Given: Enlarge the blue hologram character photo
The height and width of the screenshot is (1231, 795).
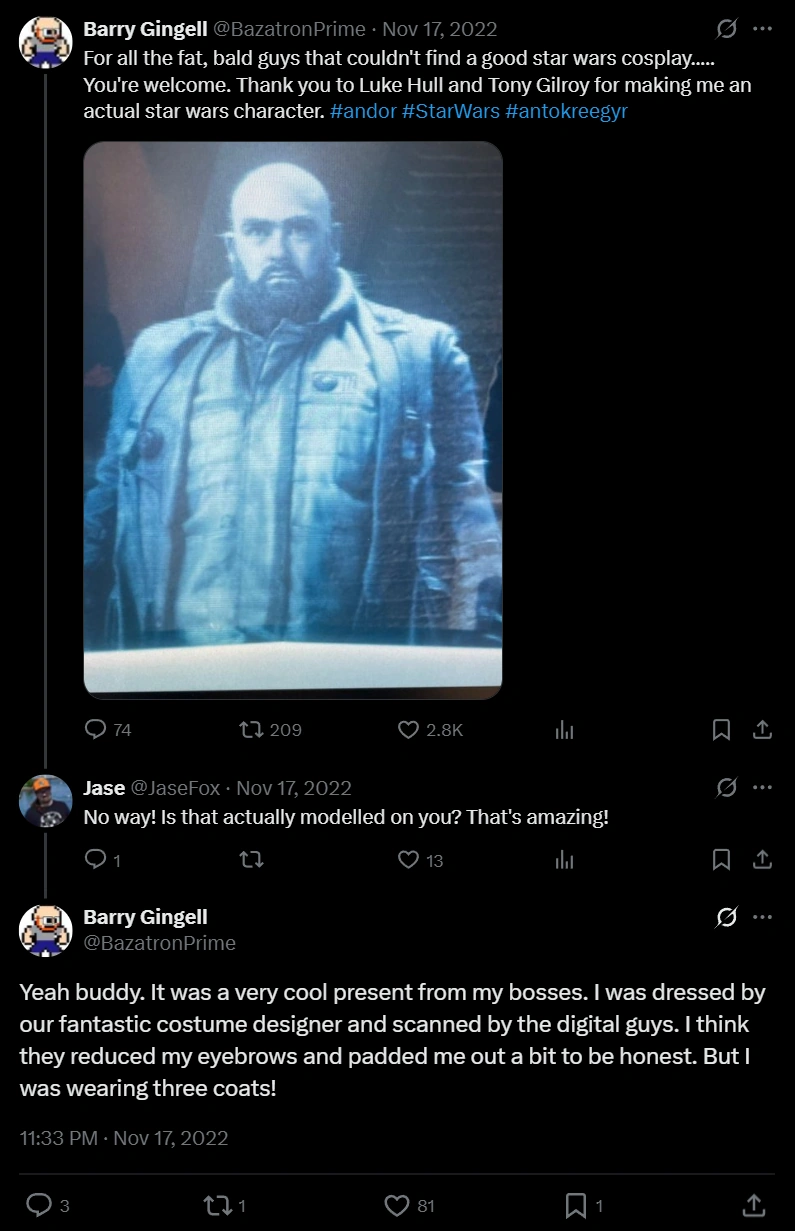Looking at the screenshot, I should click(x=293, y=419).
